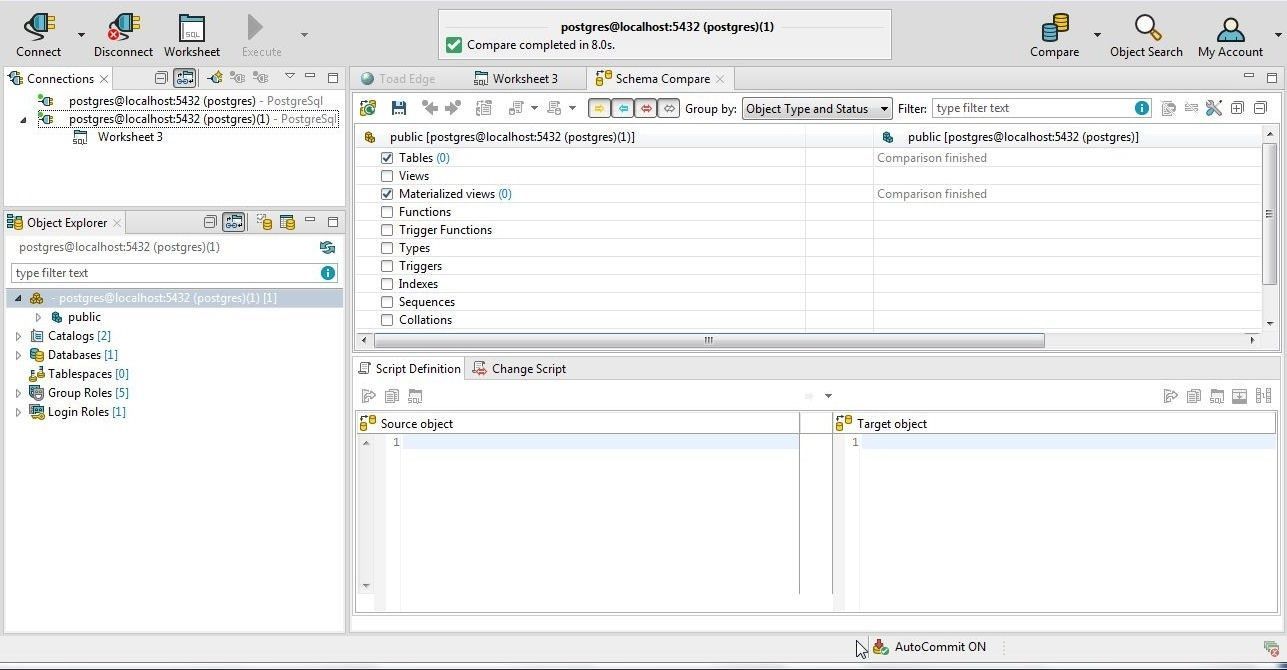1287x670 pixels.
Task: Check the Triggers checkbox
Action: pos(387,266)
